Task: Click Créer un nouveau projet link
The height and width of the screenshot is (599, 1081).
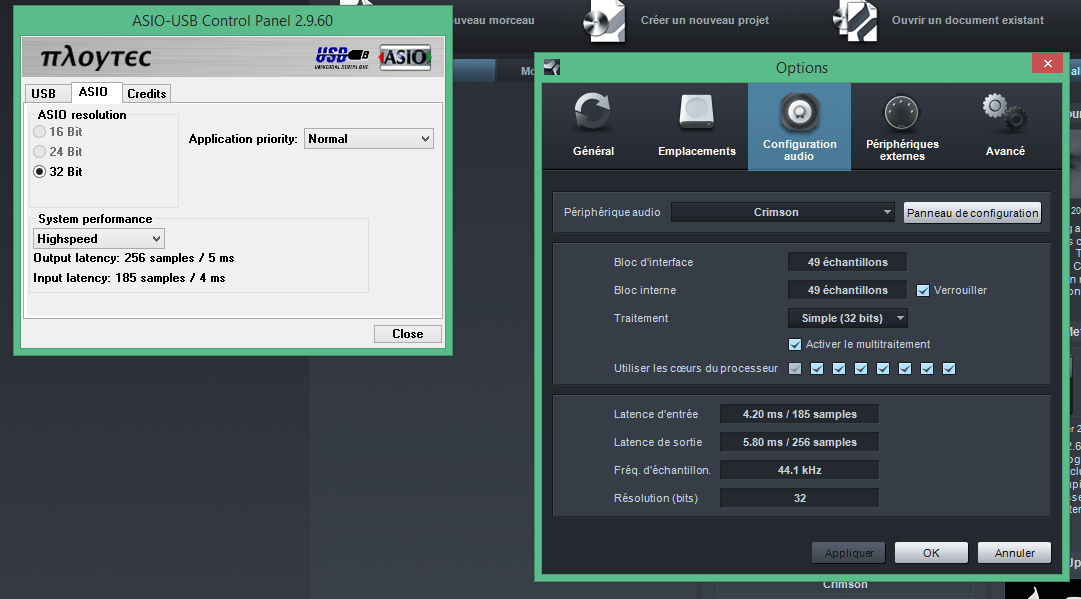Action: coord(705,20)
